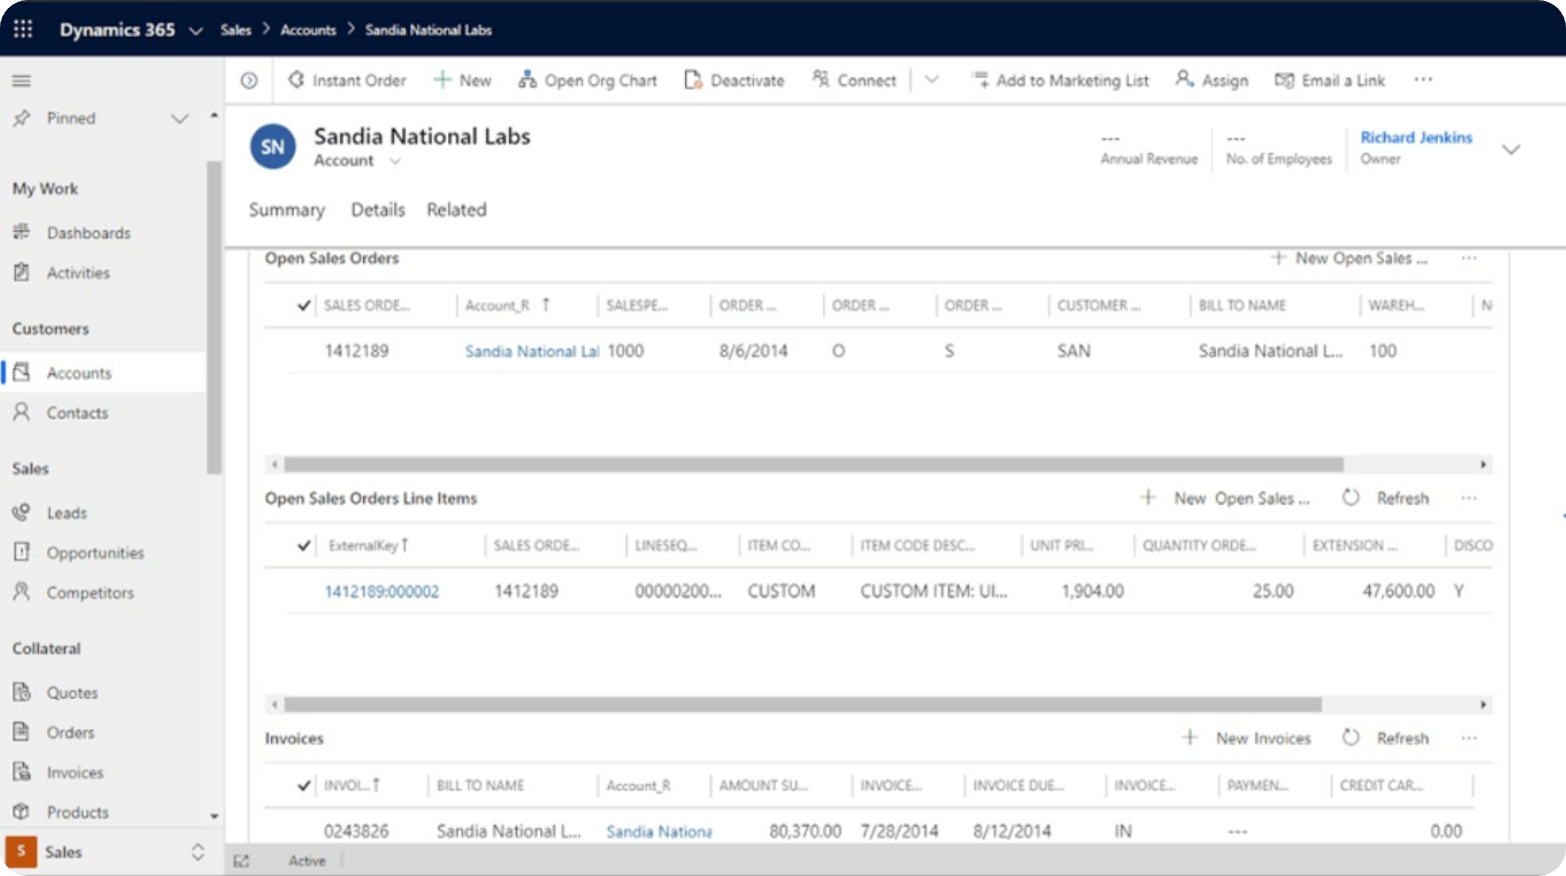The width and height of the screenshot is (1566, 876).
Task: Select all rows in Invoices grid
Action: click(304, 785)
